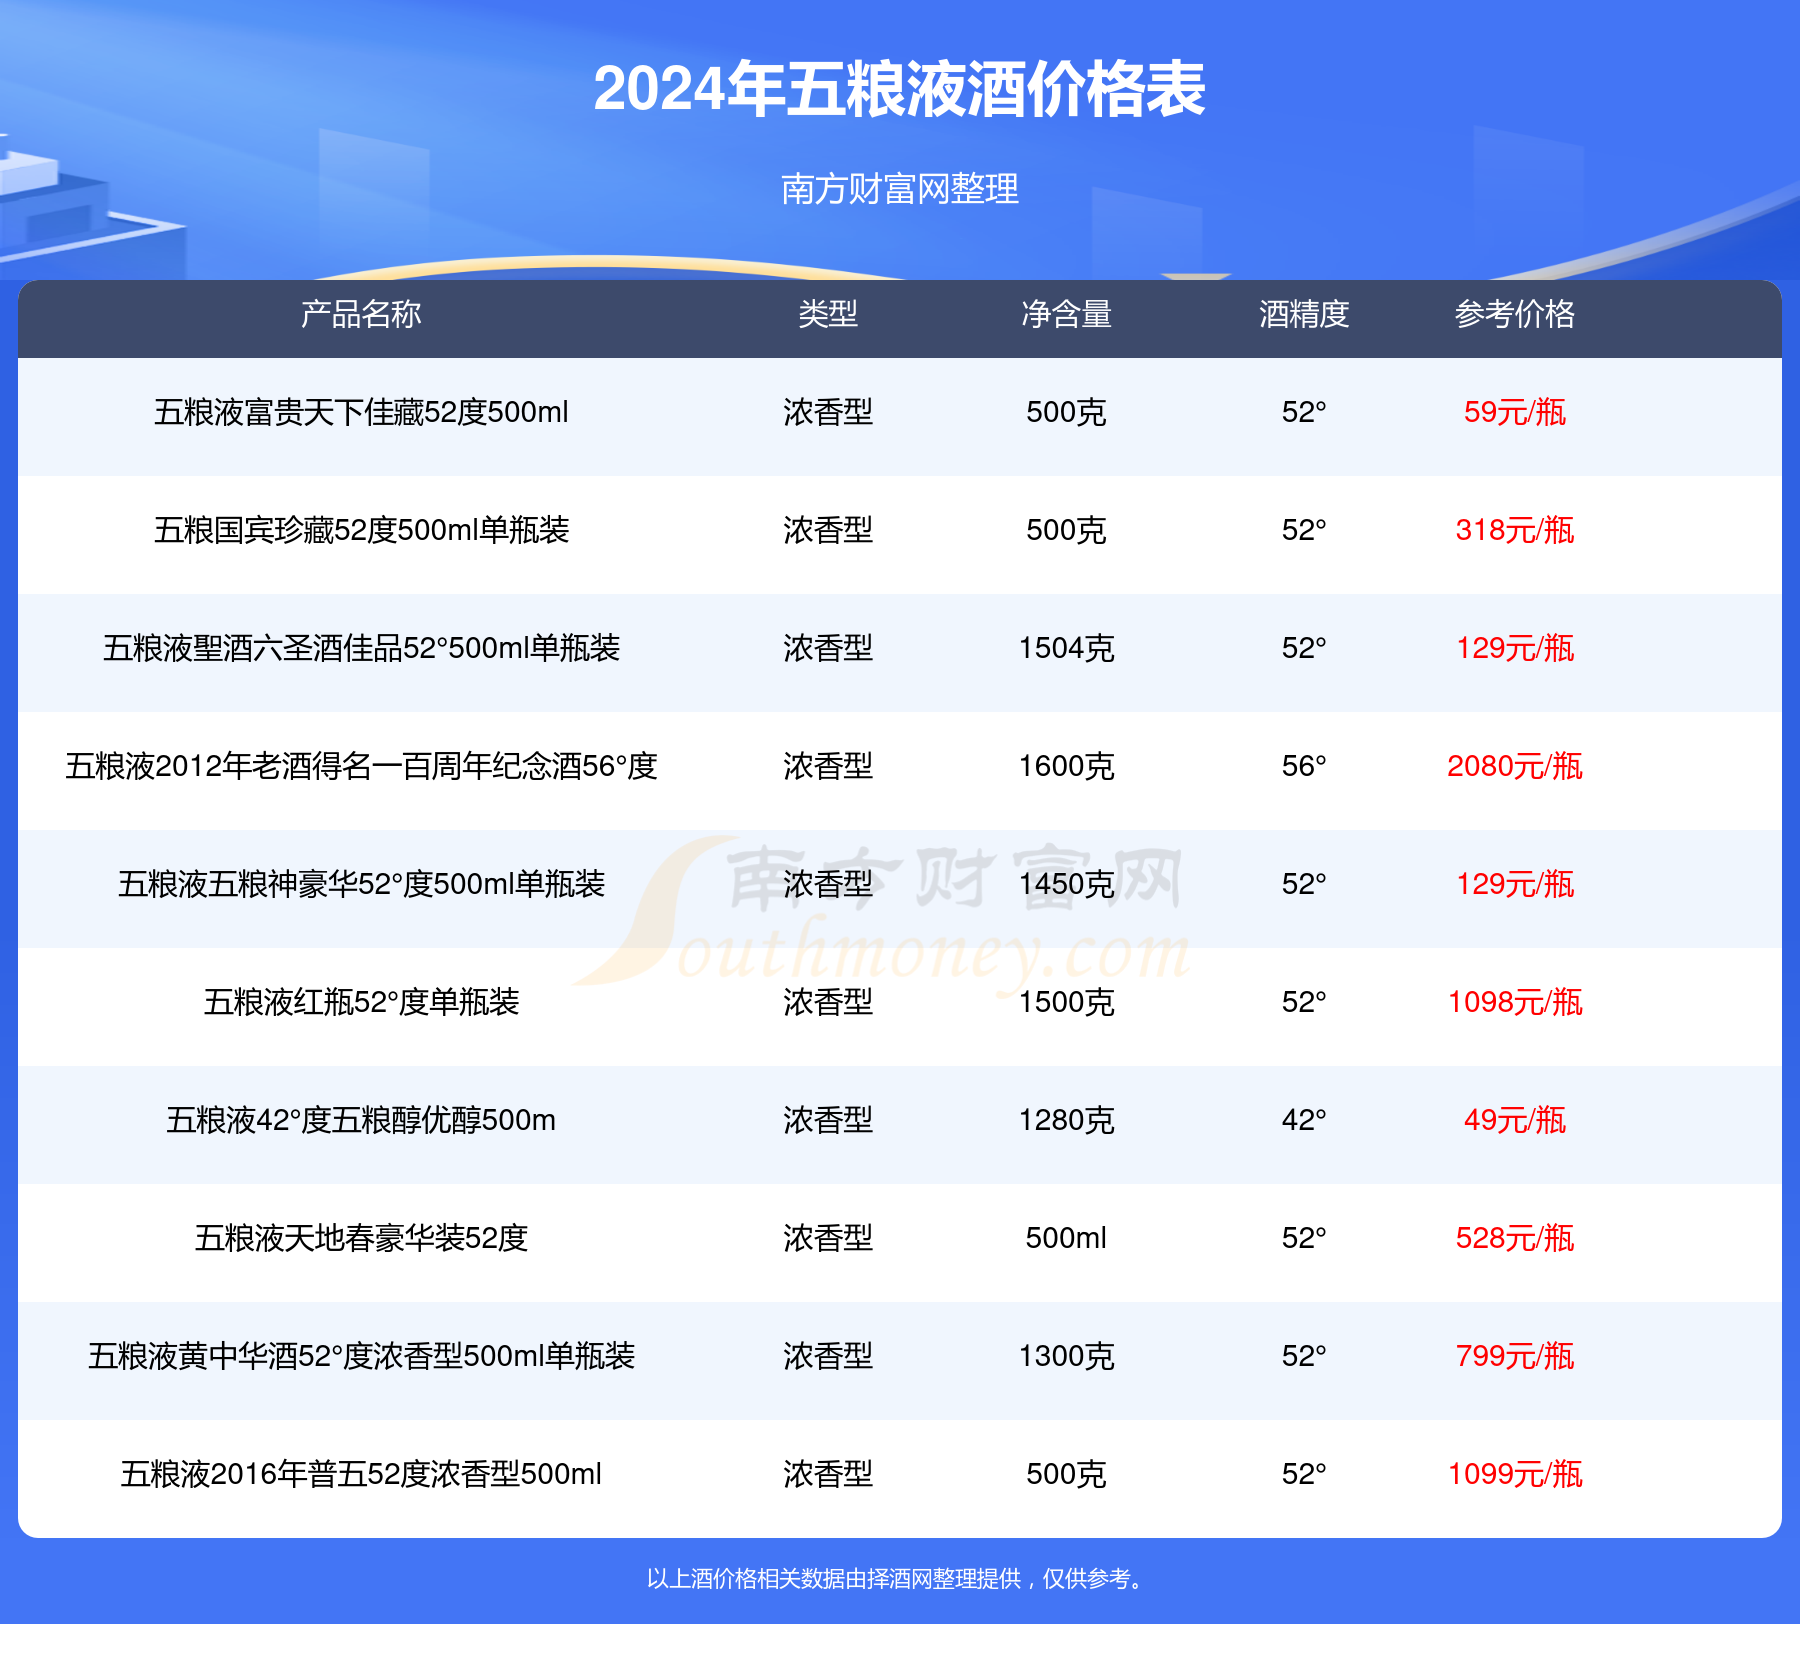Click 浓香型 type in 天地春豪华装 row

click(x=828, y=1238)
